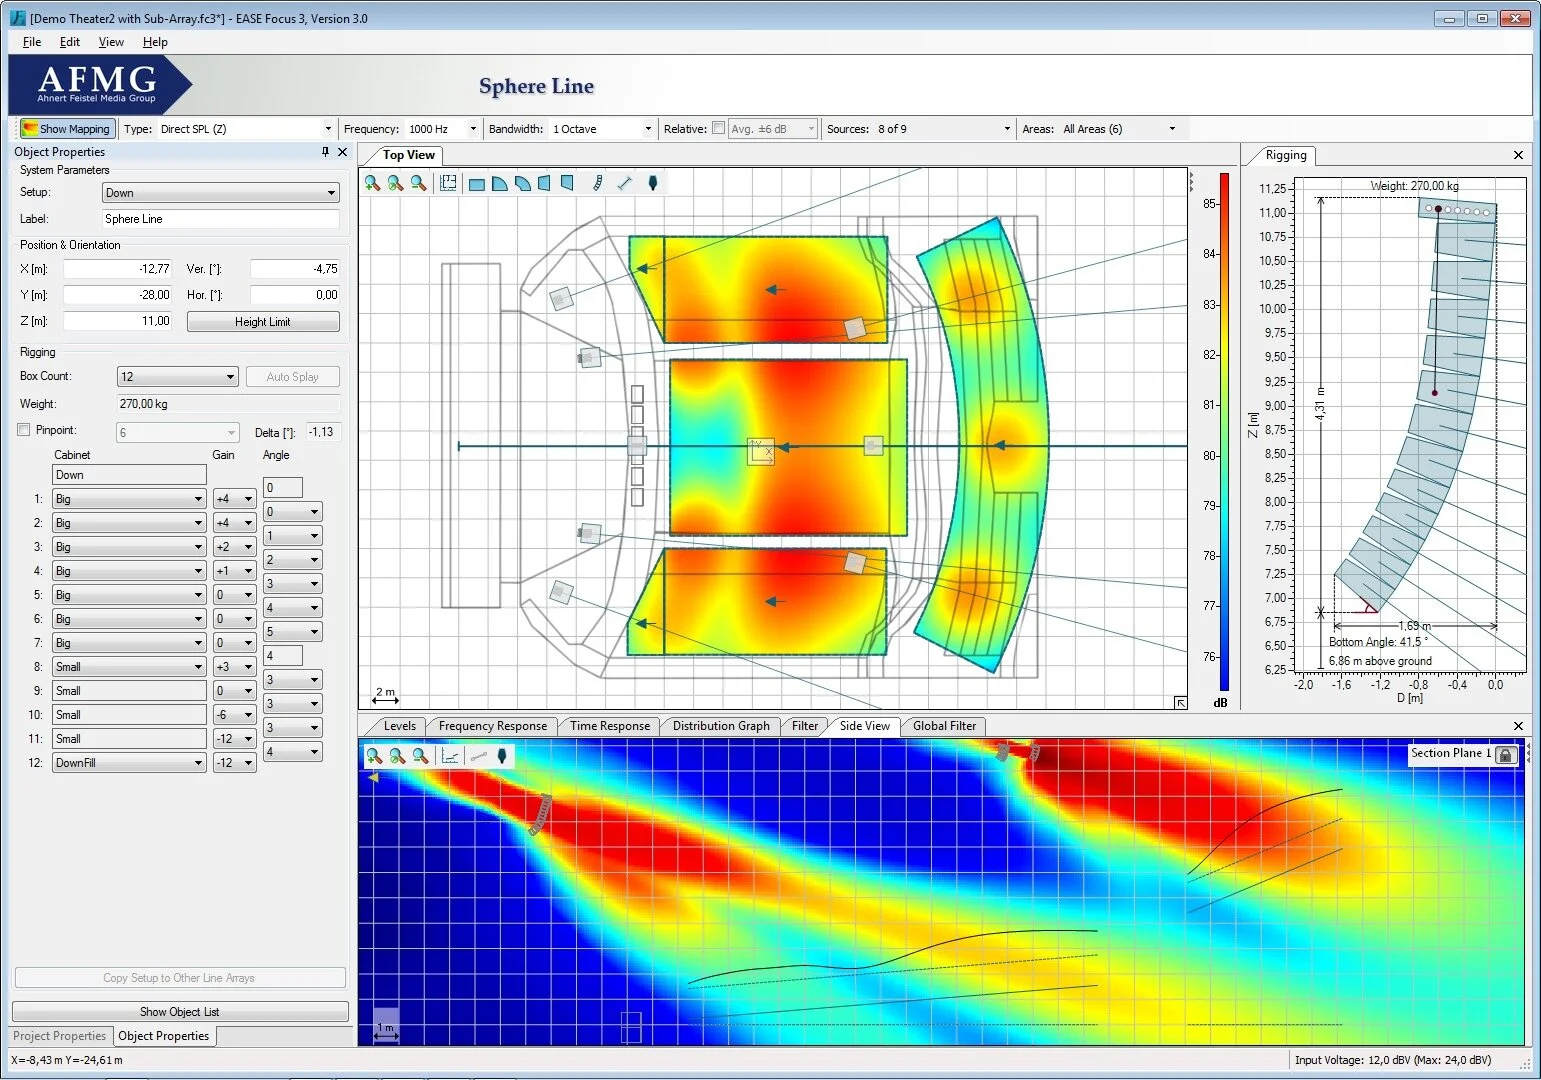Enable the Relative averaging checkbox
This screenshot has height=1080, width=1541.
tap(718, 128)
